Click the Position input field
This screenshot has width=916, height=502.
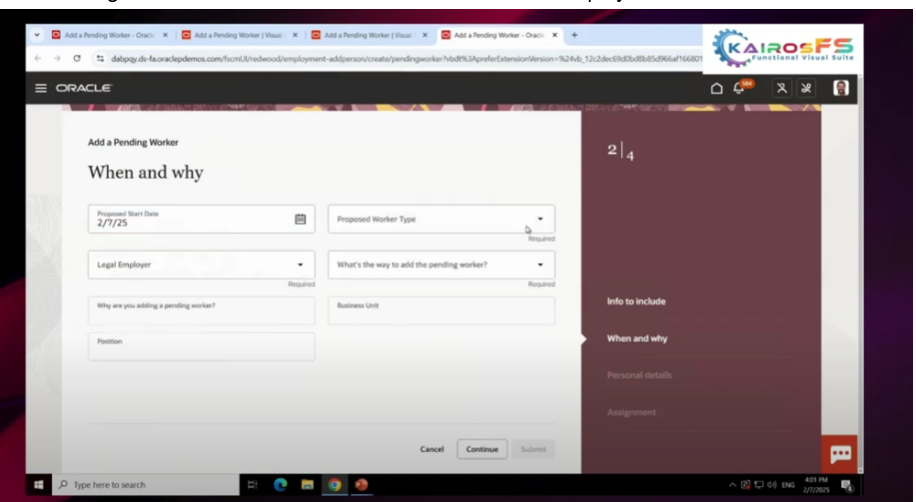201,346
